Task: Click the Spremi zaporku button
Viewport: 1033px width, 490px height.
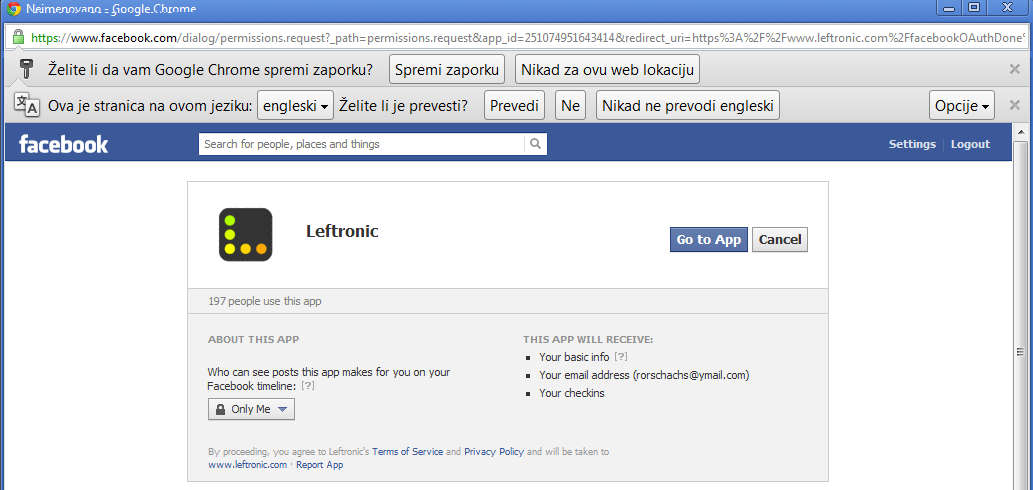Action: (446, 69)
